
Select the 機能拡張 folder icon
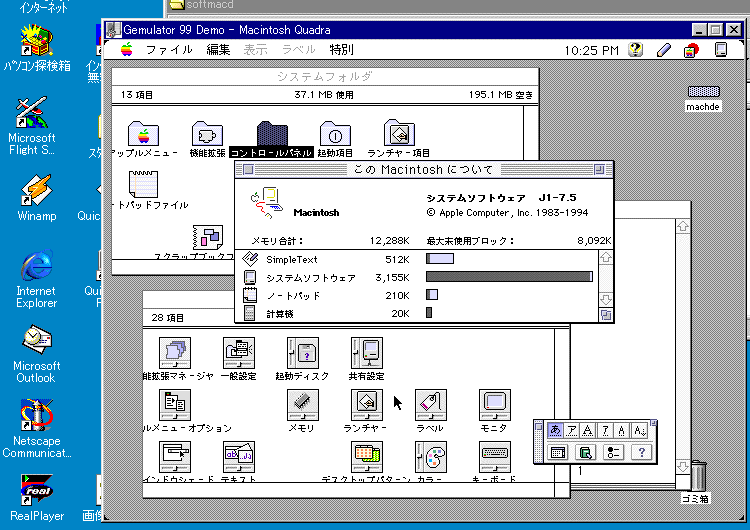pos(207,133)
